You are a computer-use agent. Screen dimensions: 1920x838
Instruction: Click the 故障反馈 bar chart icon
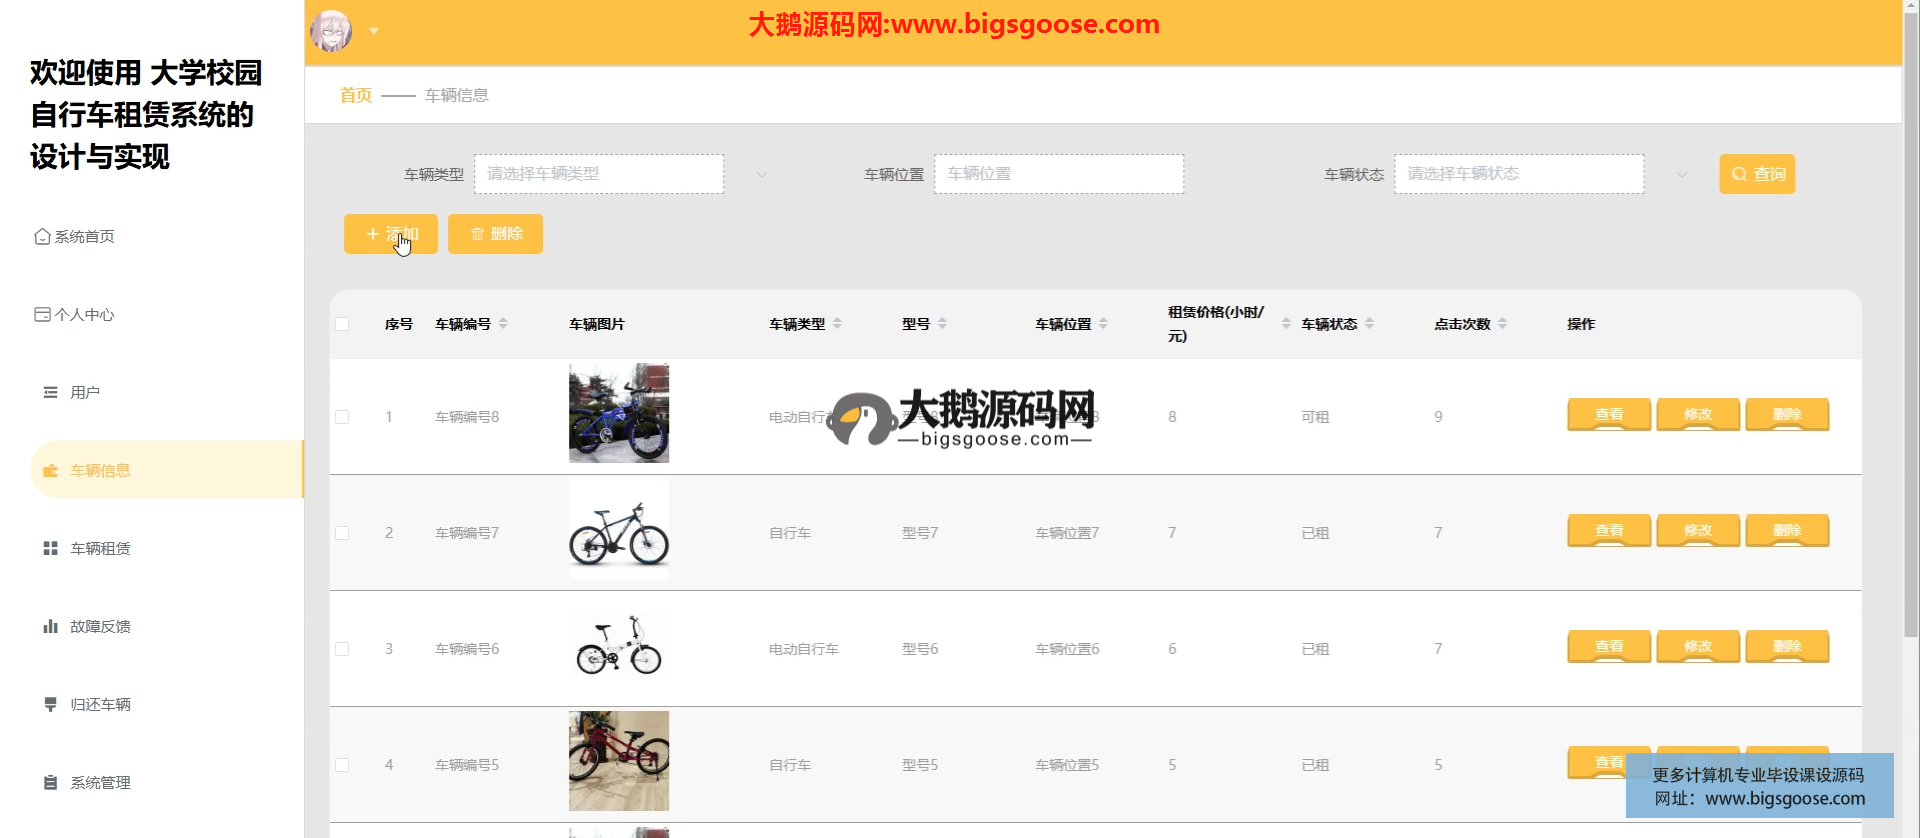pyautogui.click(x=50, y=627)
